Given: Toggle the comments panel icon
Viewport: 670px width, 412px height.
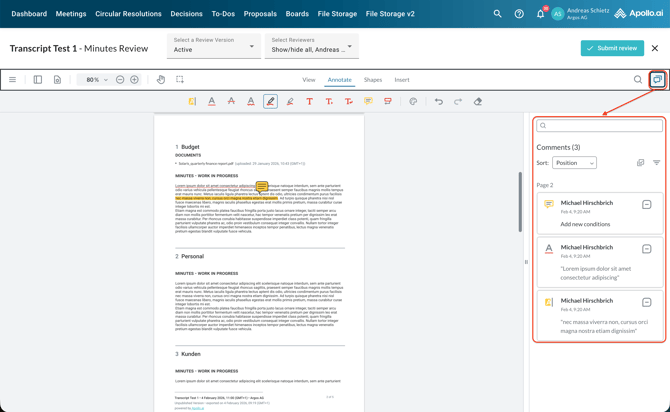Looking at the screenshot, I should 657,80.
